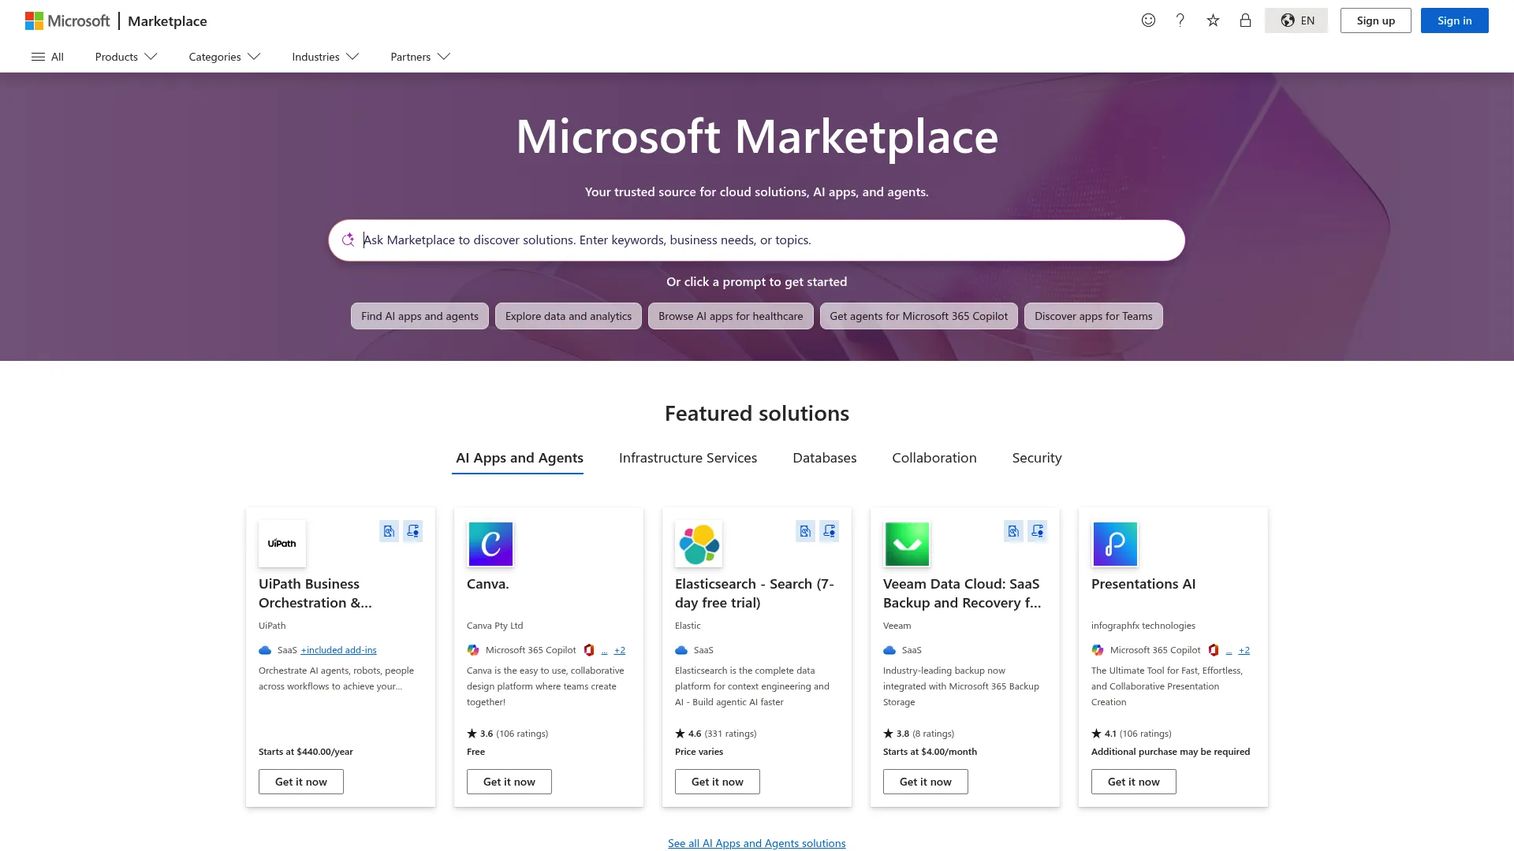
Task: Click the certificate badge on the UiPath card
Action: [413, 531]
